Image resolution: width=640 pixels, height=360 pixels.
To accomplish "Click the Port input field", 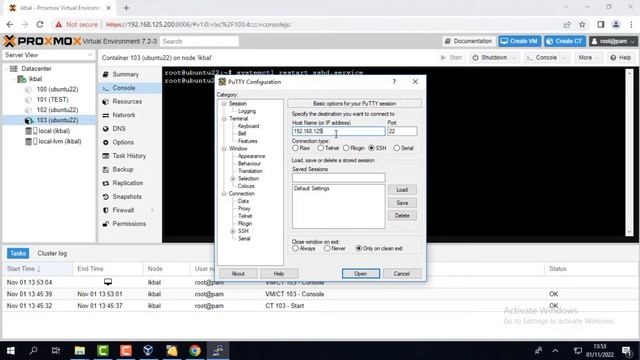I will [x=402, y=131].
